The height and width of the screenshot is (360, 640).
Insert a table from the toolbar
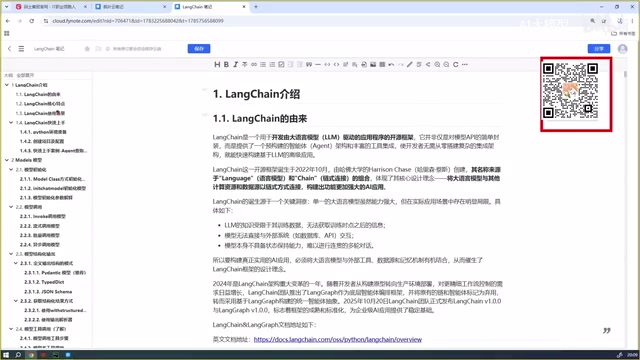click(x=382, y=64)
